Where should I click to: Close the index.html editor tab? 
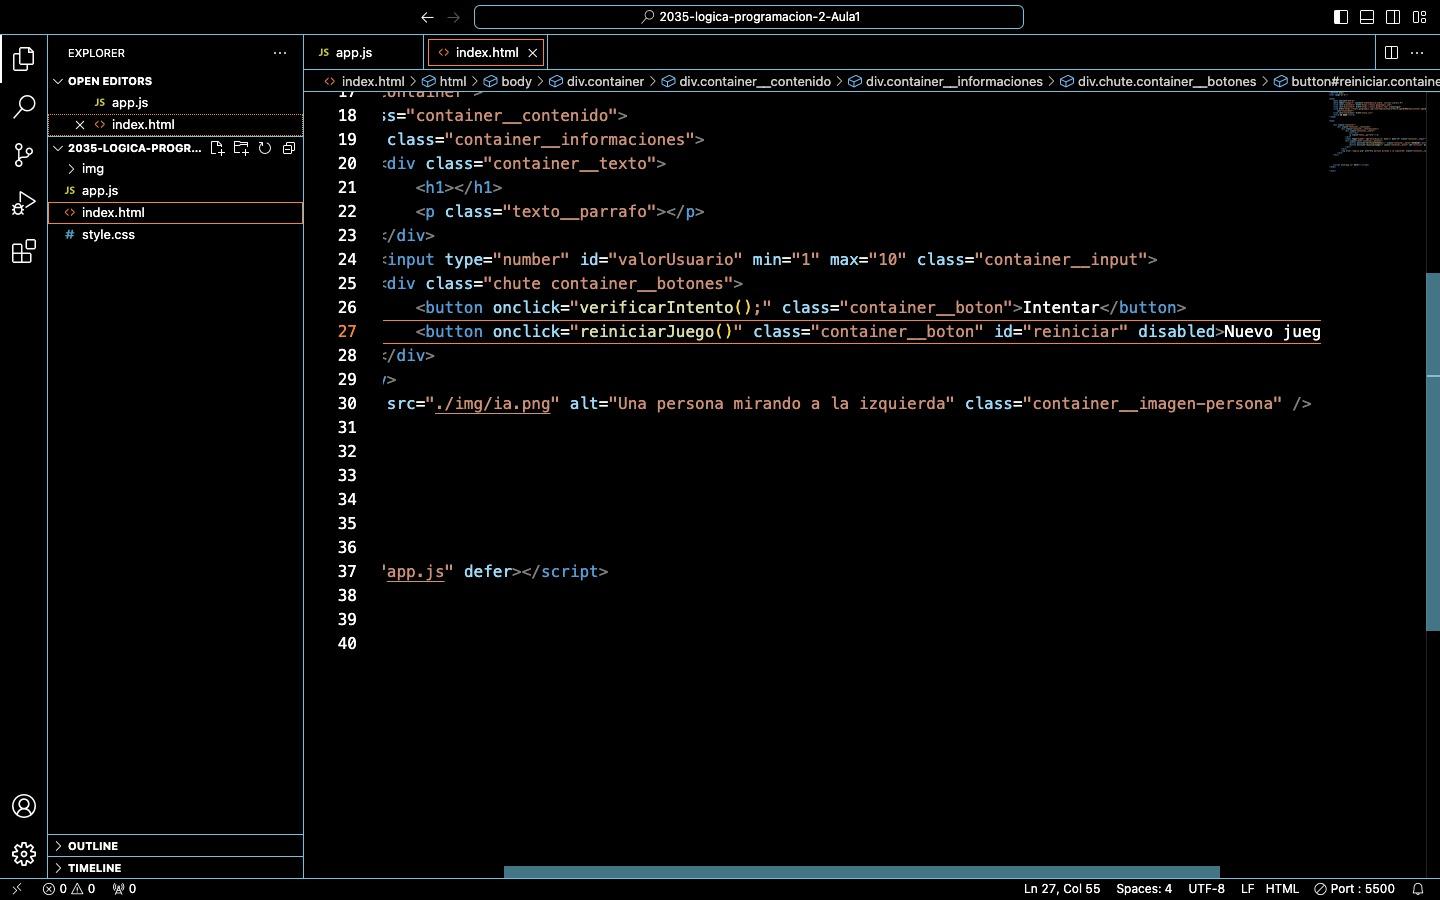(x=533, y=53)
